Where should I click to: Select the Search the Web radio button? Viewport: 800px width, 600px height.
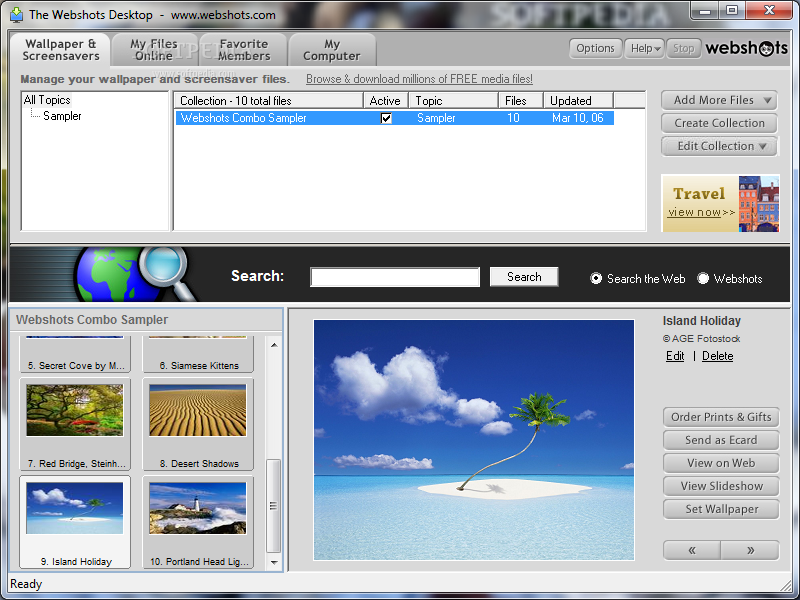(x=596, y=279)
